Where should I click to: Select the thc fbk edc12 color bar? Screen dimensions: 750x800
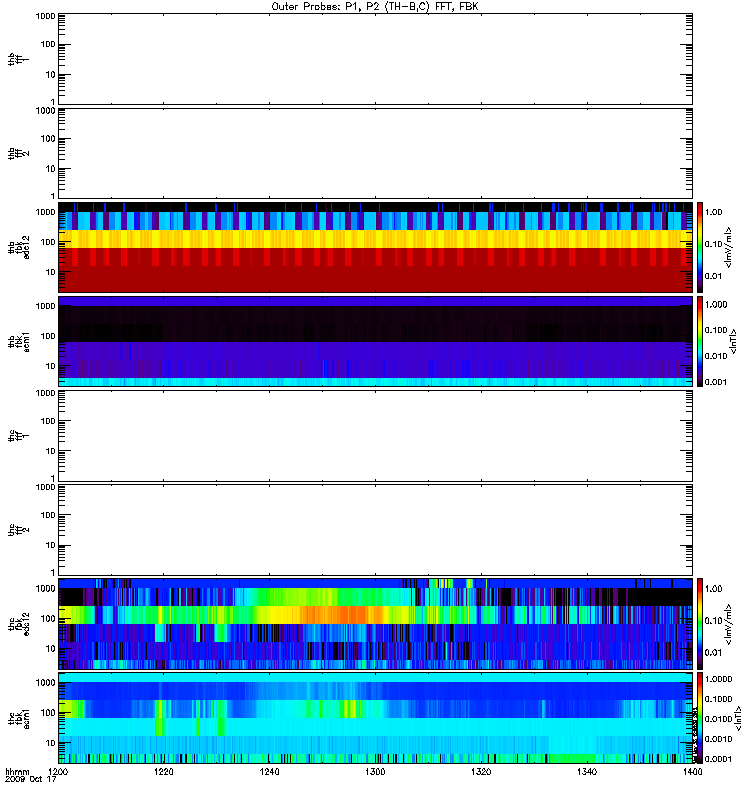point(700,623)
